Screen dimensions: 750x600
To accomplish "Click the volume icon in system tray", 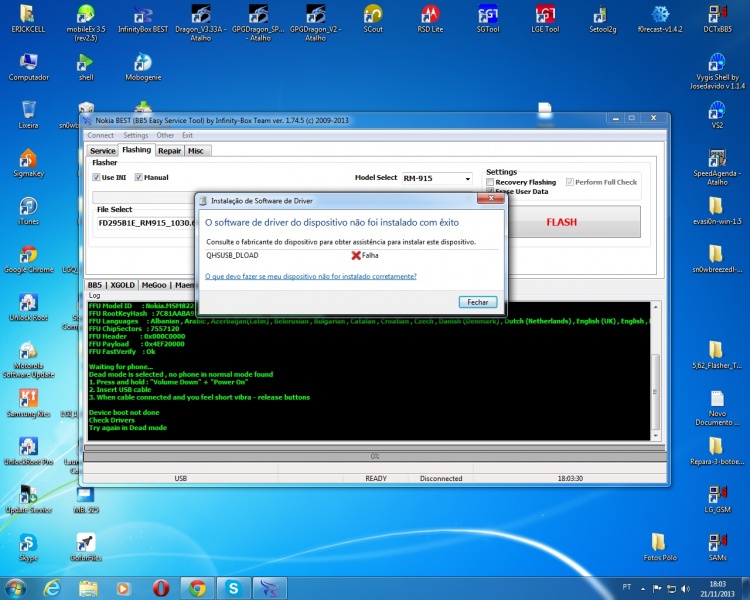I will [x=685, y=589].
